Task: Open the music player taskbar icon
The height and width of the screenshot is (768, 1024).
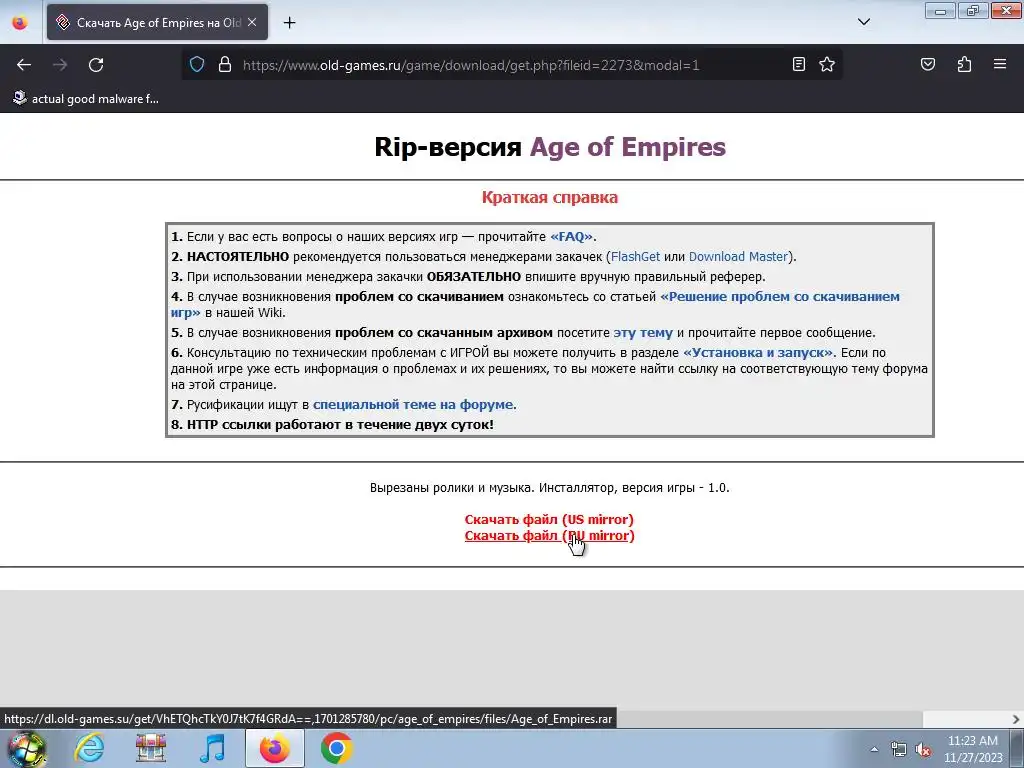Action: pos(212,748)
